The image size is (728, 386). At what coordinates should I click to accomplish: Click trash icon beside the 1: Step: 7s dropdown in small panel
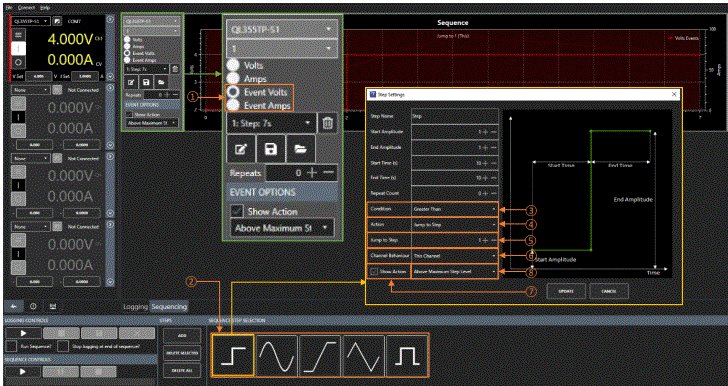pyautogui.click(x=175, y=69)
